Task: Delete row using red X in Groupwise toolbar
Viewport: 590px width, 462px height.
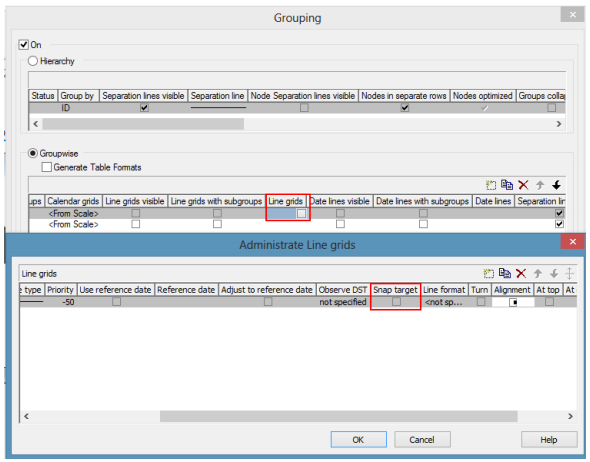Action: pos(523,185)
